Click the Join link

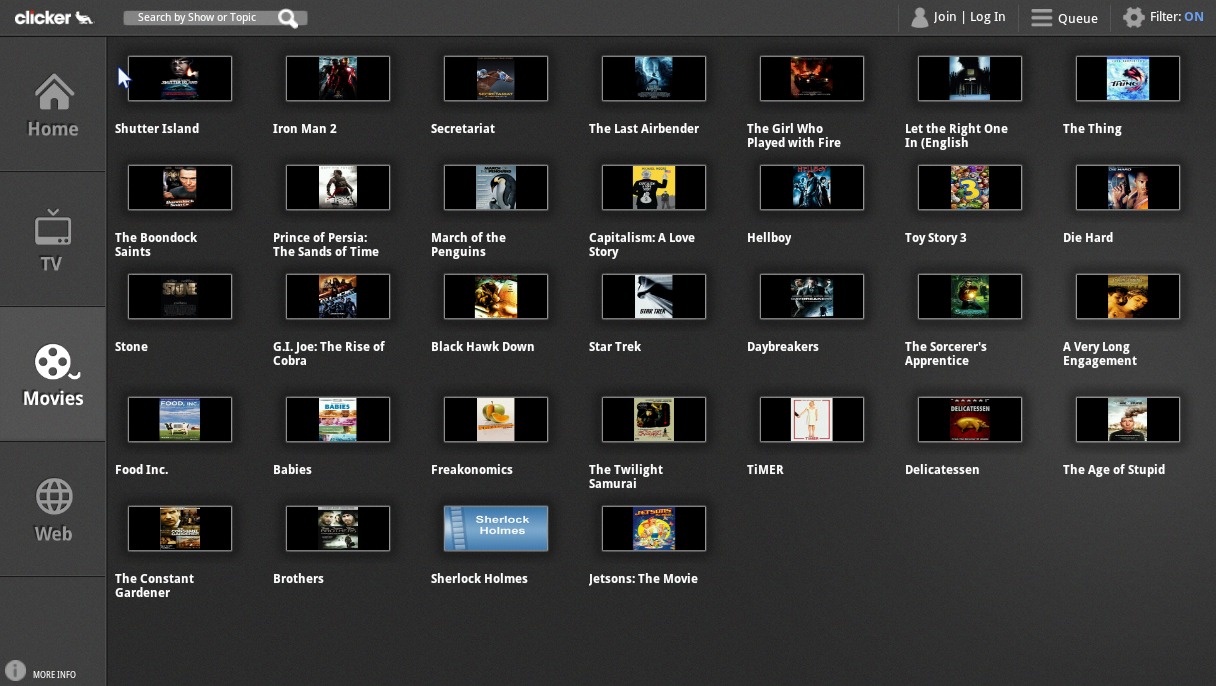coord(945,17)
